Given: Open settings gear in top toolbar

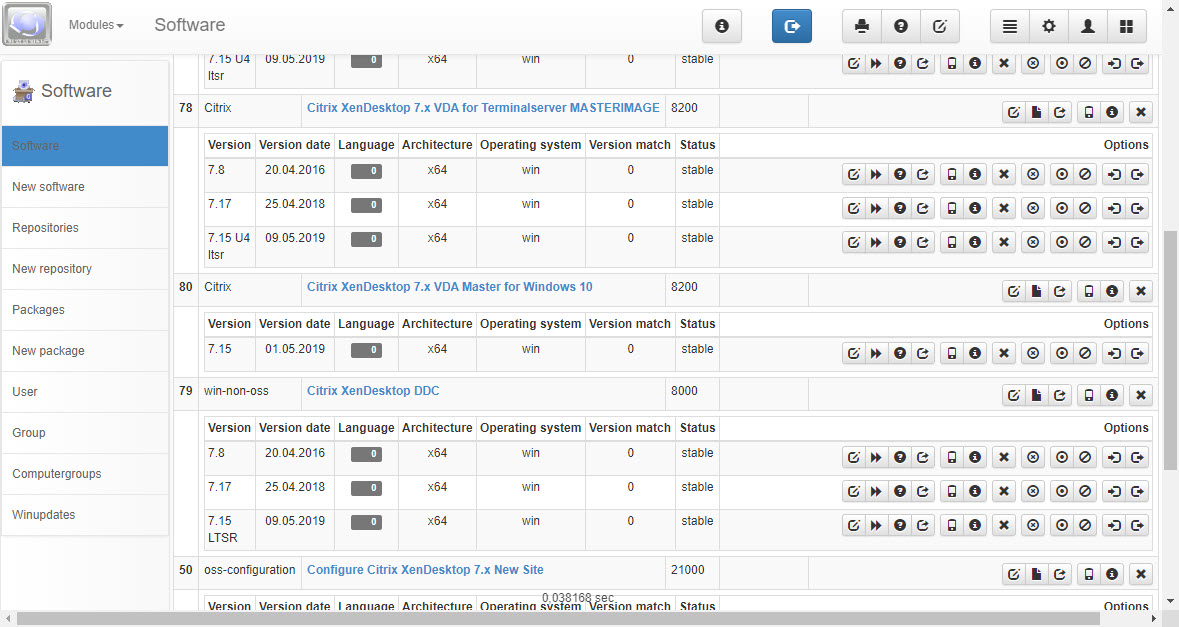Looking at the screenshot, I should 1049,26.
